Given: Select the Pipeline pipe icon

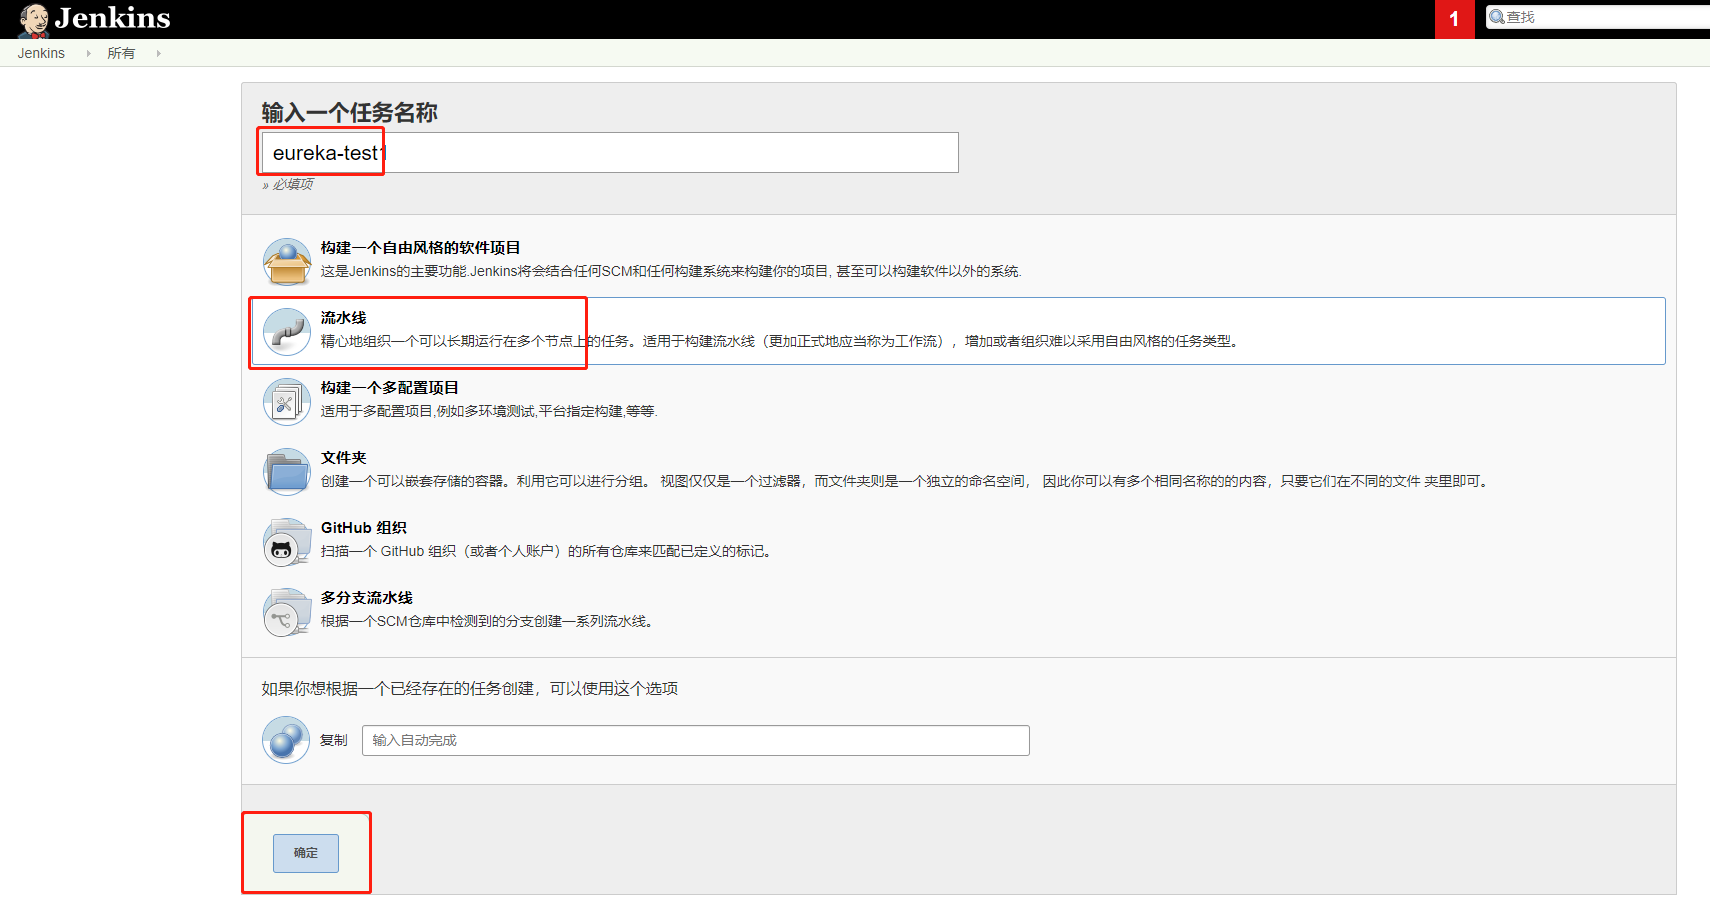Looking at the screenshot, I should tap(287, 332).
